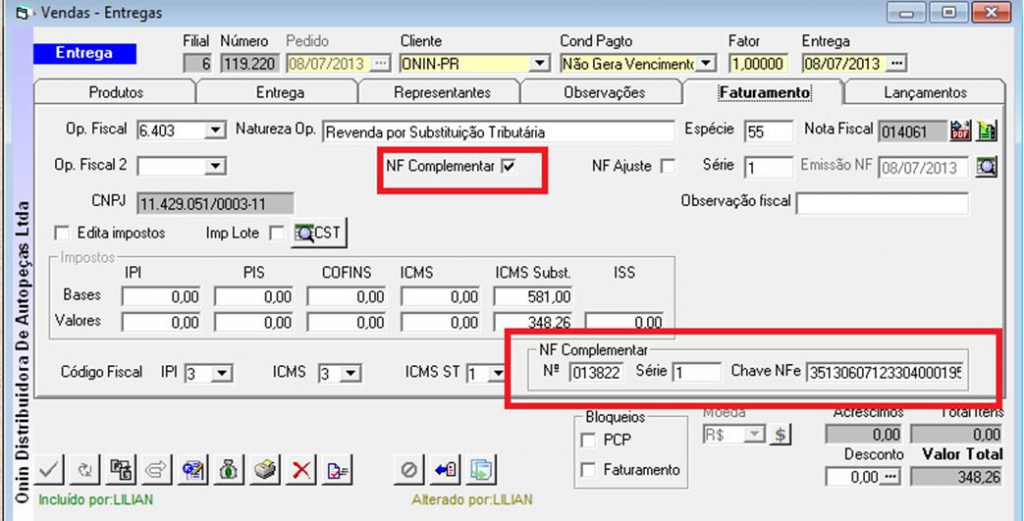
Task: Click the money bag toolbar icon
Action: click(x=229, y=469)
